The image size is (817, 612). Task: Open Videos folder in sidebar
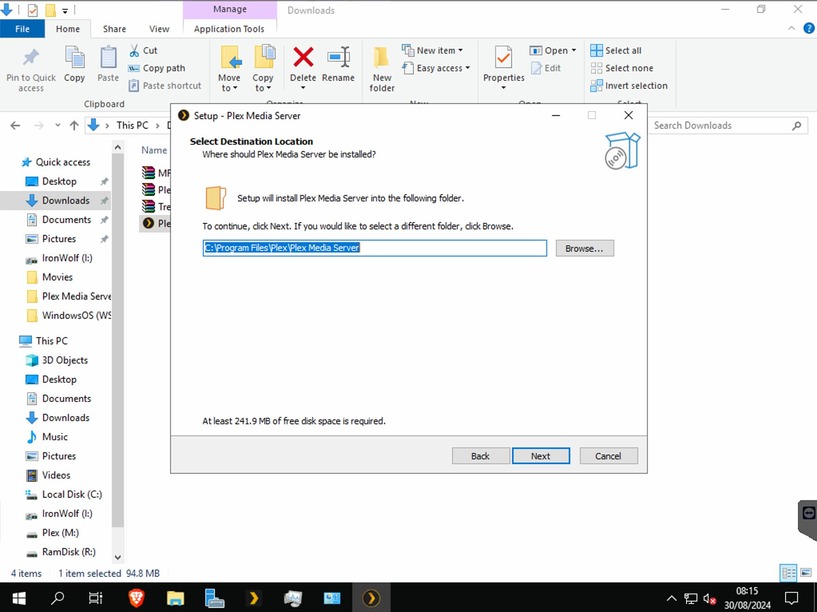tap(48, 475)
